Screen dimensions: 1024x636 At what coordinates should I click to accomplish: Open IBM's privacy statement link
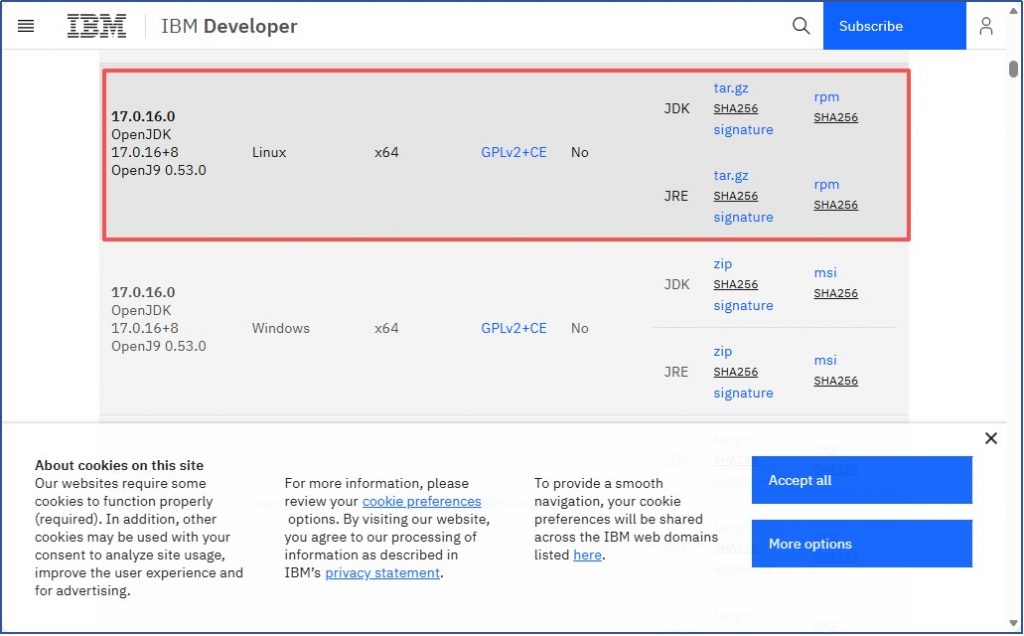[382, 573]
